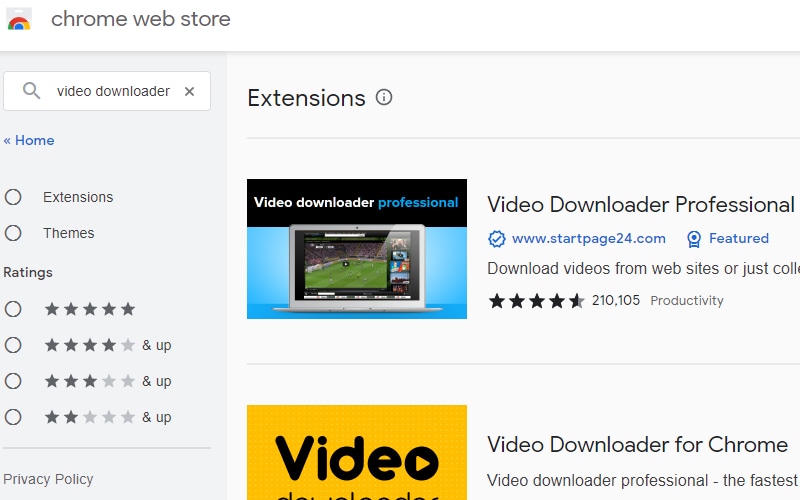Go back via the « Home link
This screenshot has height=500, width=800.
tap(29, 140)
